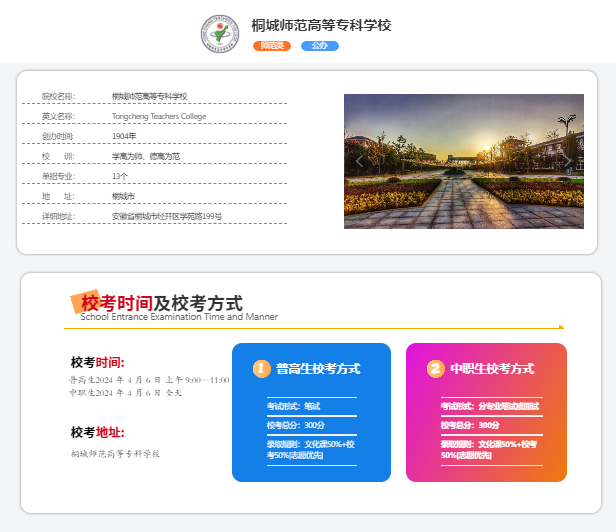Click the 校考地址: heading
The height and width of the screenshot is (532, 616).
[98, 432]
